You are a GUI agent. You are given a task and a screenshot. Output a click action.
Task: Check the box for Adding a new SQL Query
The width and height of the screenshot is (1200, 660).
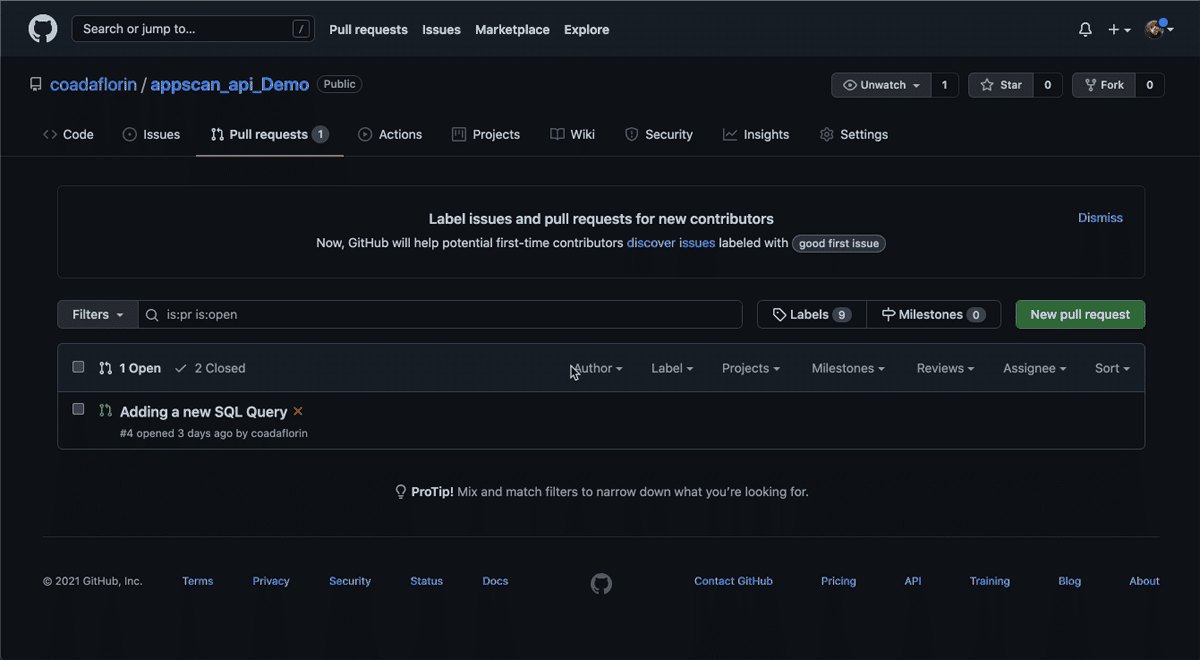pos(78,409)
